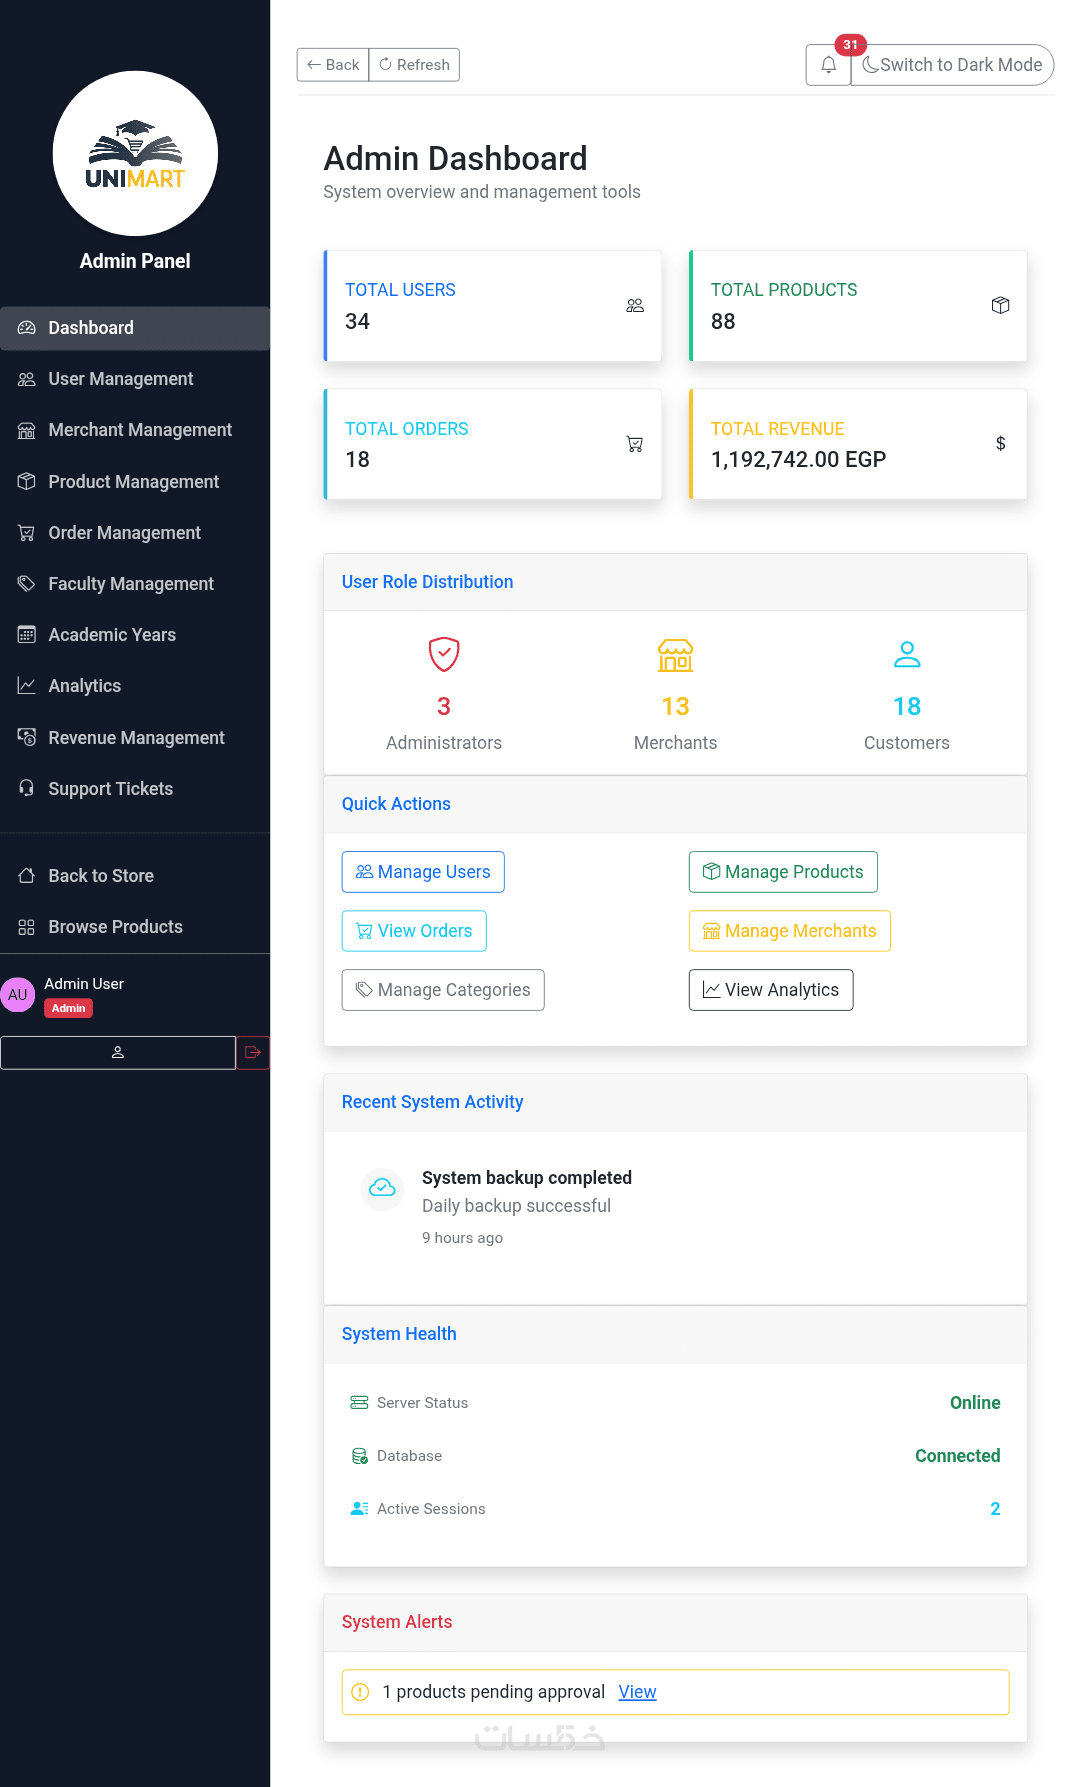Click the Connected database status text
Screen dimensions: 1080x1787
click(x=957, y=1456)
